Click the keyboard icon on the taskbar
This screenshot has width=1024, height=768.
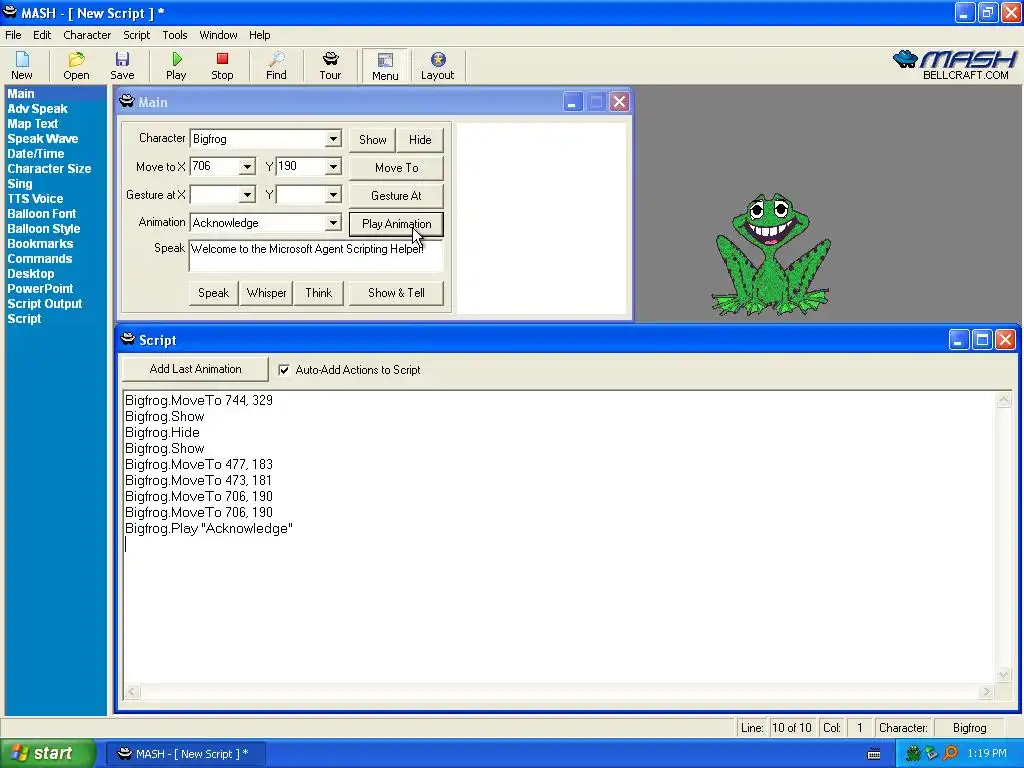(874, 754)
